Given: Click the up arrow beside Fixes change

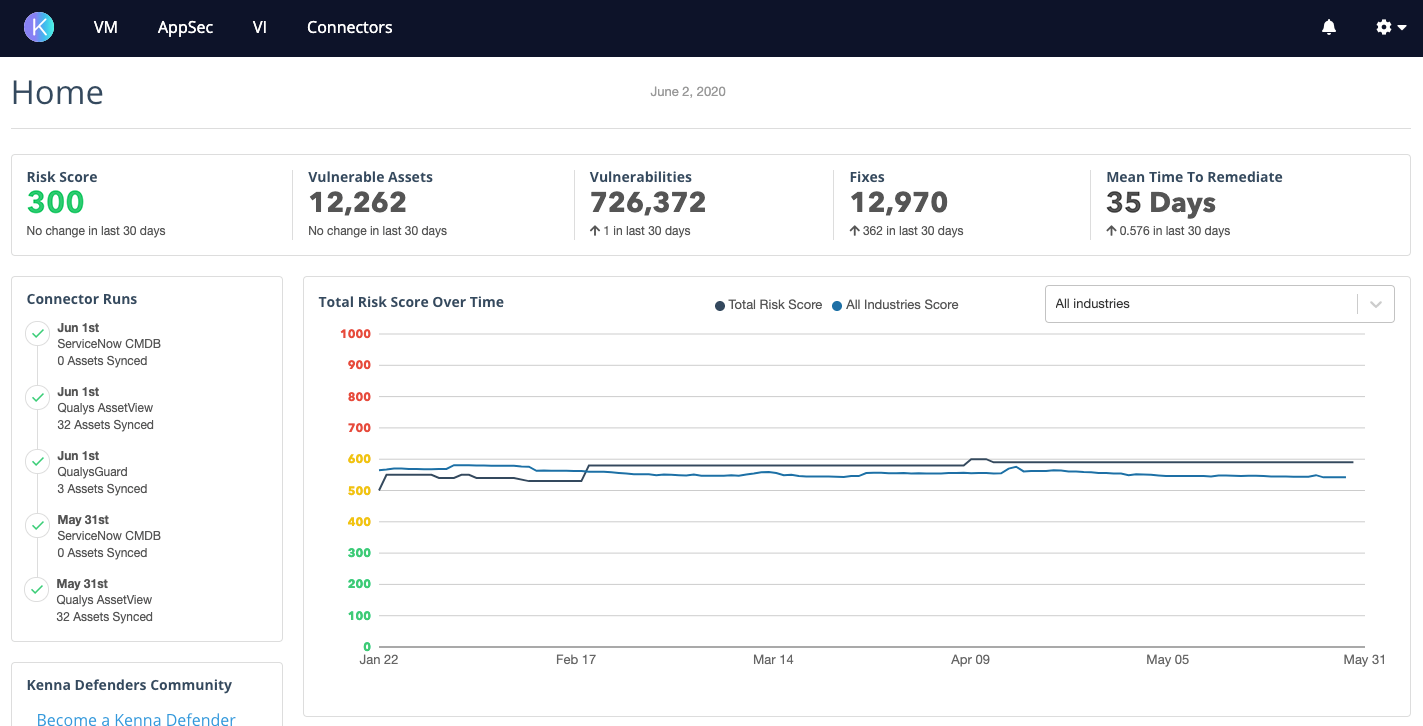Looking at the screenshot, I should tap(855, 231).
